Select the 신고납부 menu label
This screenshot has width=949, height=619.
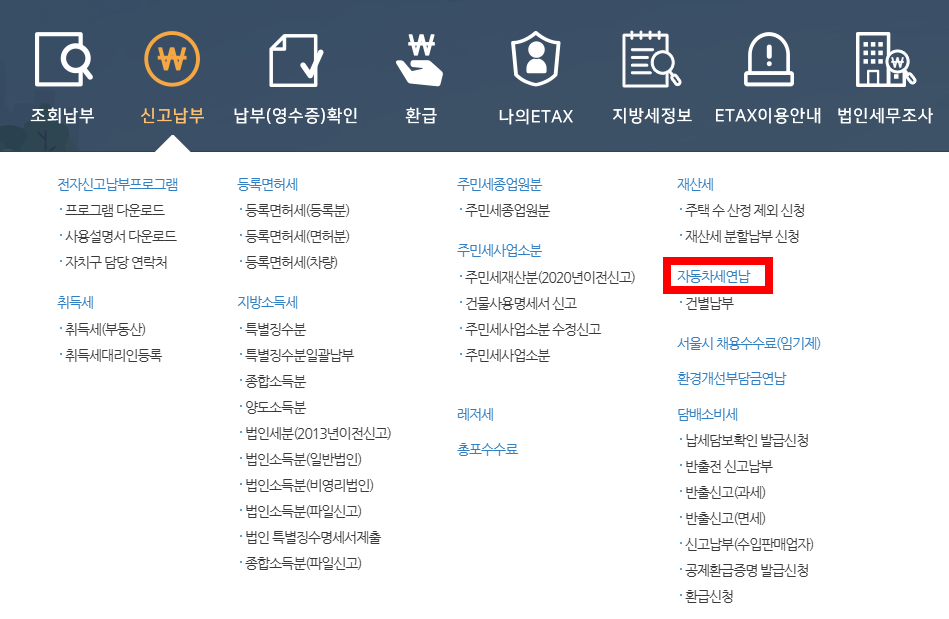(x=172, y=115)
